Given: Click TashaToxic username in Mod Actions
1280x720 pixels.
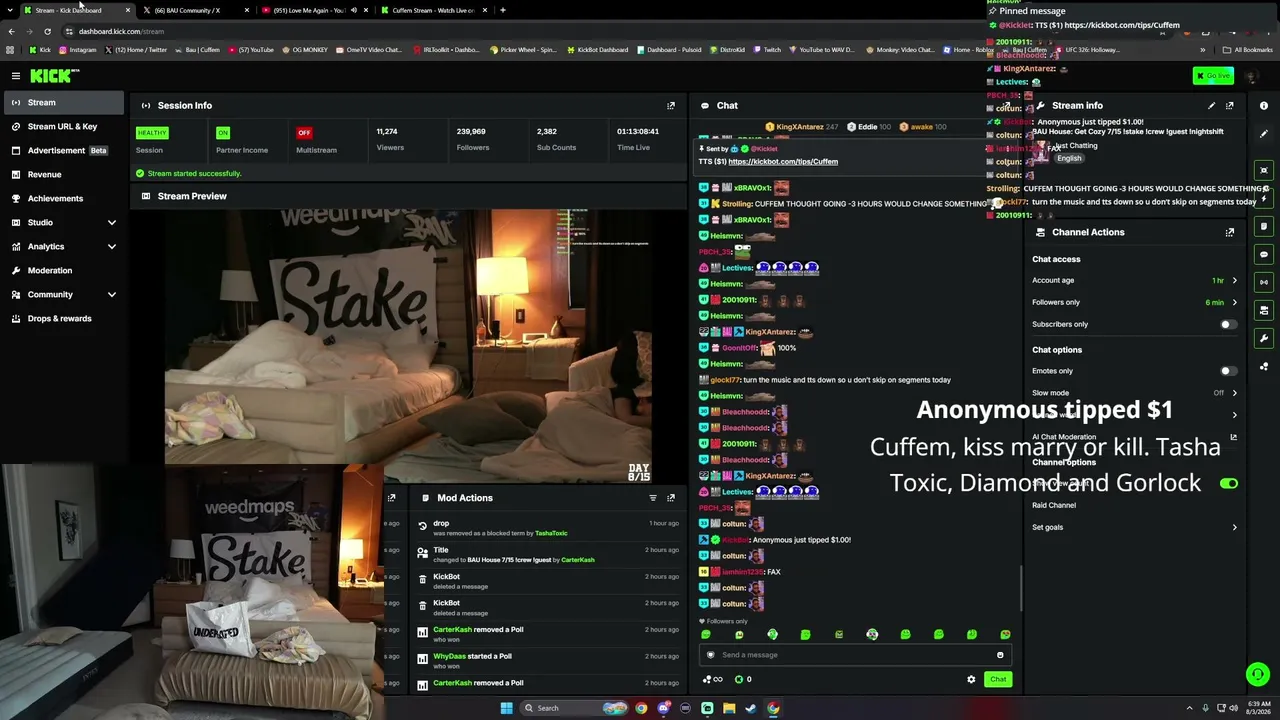Looking at the screenshot, I should [x=551, y=533].
